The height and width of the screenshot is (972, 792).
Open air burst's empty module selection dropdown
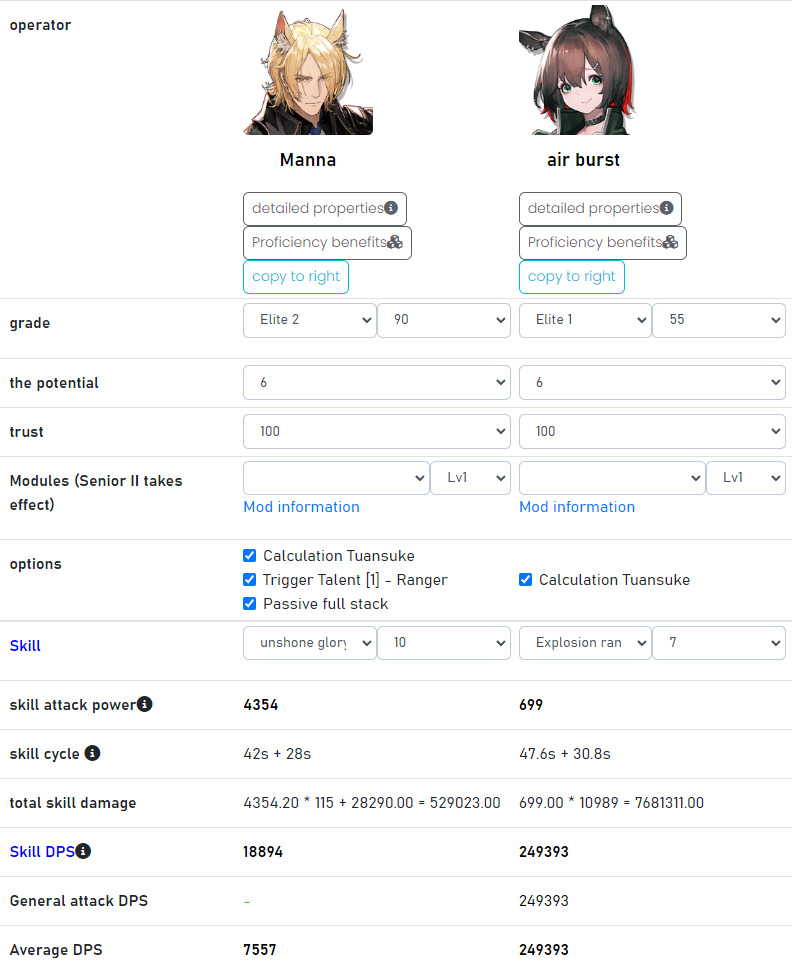pos(612,478)
